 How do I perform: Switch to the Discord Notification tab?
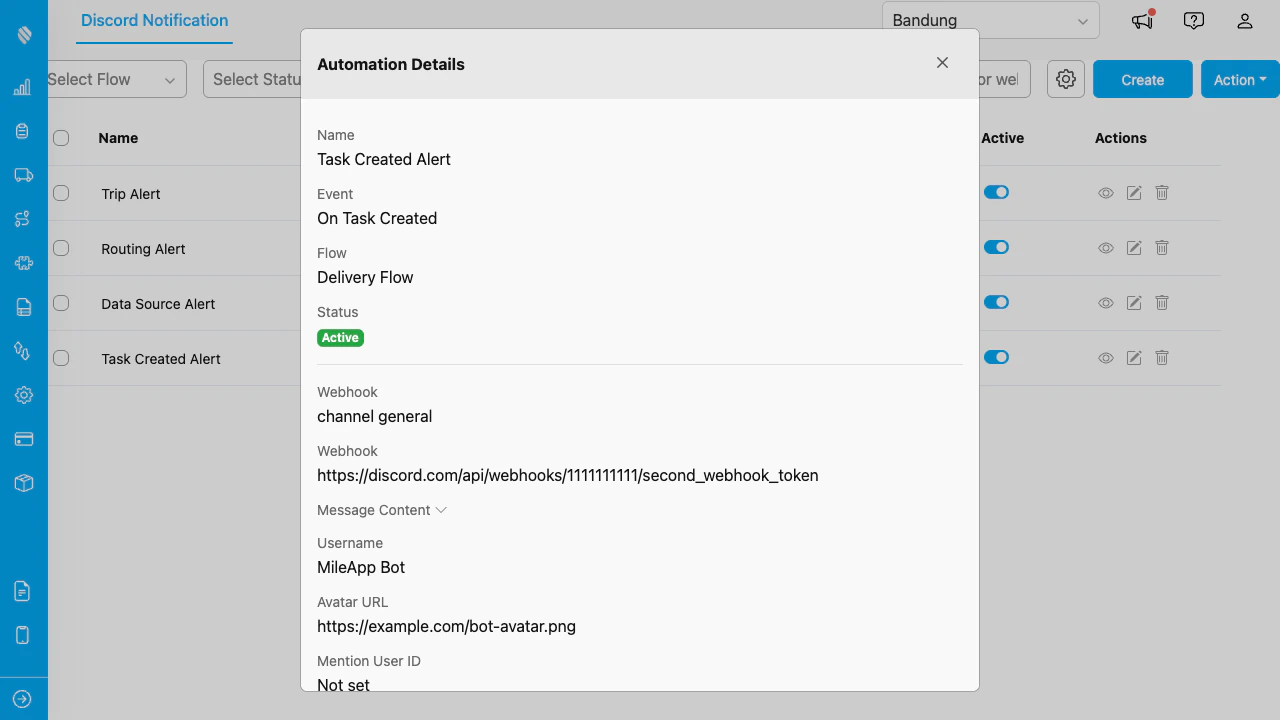click(154, 20)
